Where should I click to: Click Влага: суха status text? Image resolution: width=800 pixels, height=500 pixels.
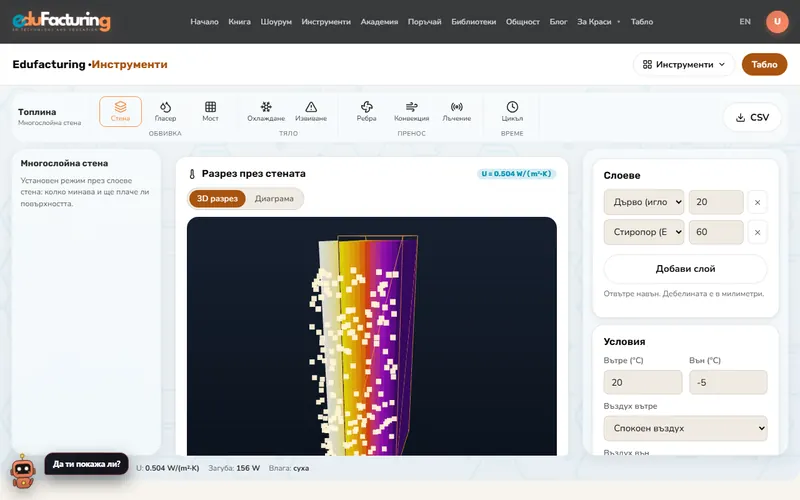coord(289,468)
